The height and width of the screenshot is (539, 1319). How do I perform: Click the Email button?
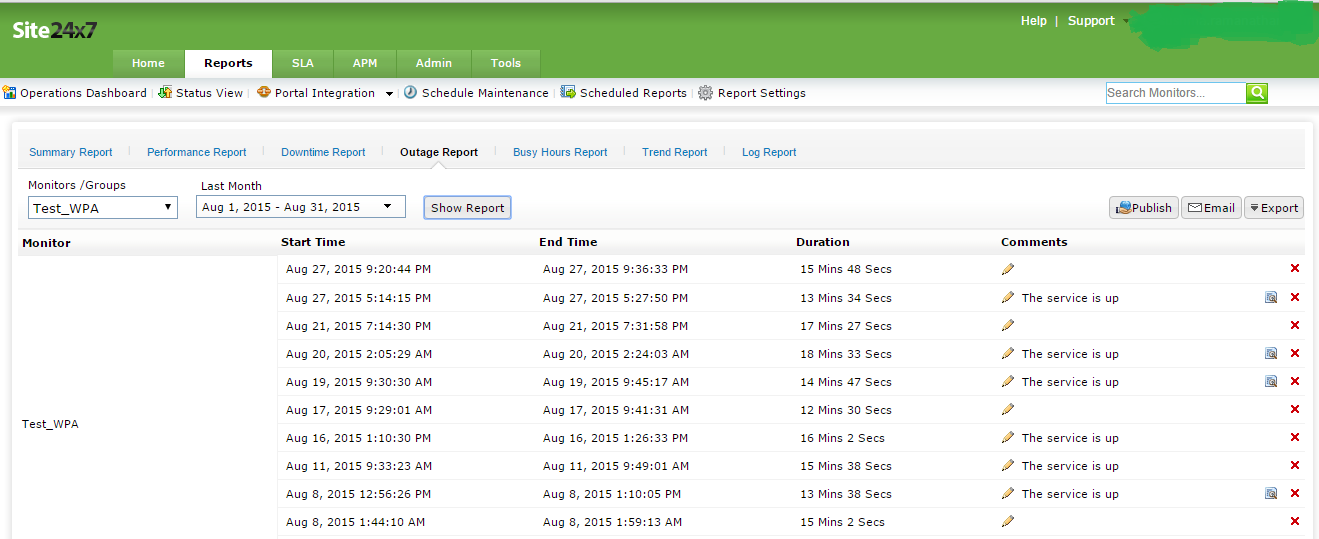click(1211, 208)
